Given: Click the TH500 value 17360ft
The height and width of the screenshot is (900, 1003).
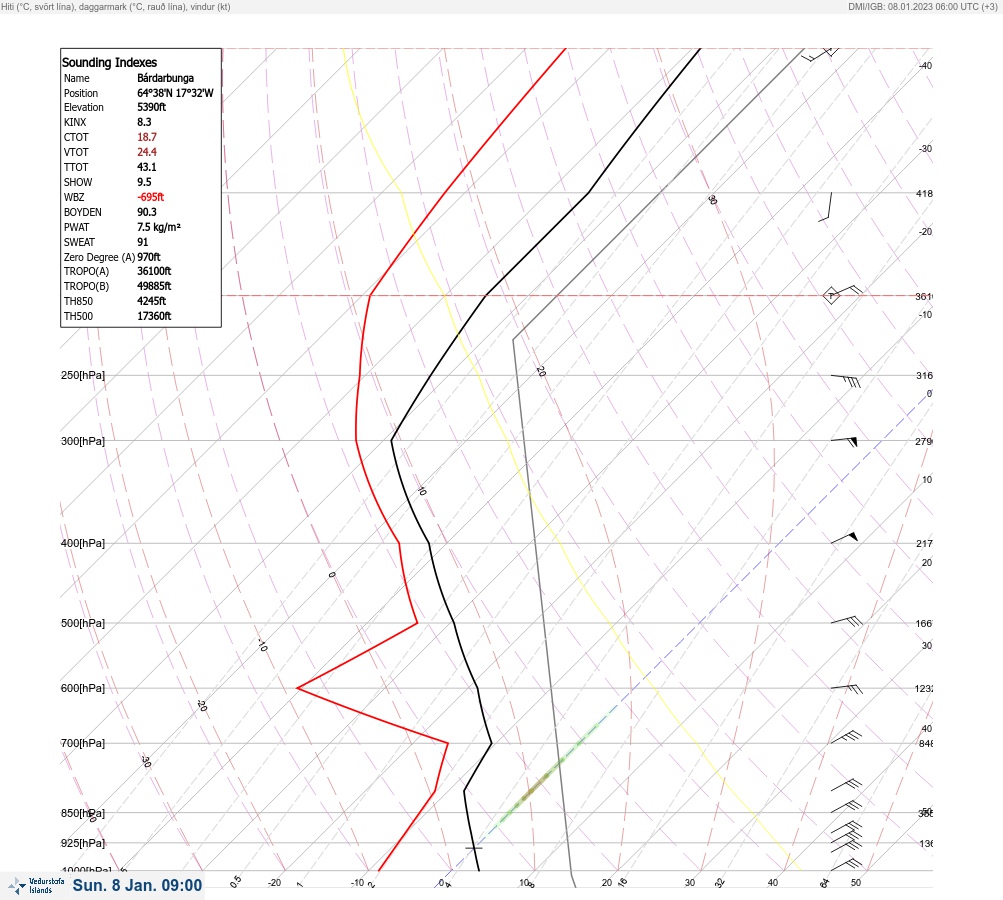Looking at the screenshot, I should [x=154, y=316].
